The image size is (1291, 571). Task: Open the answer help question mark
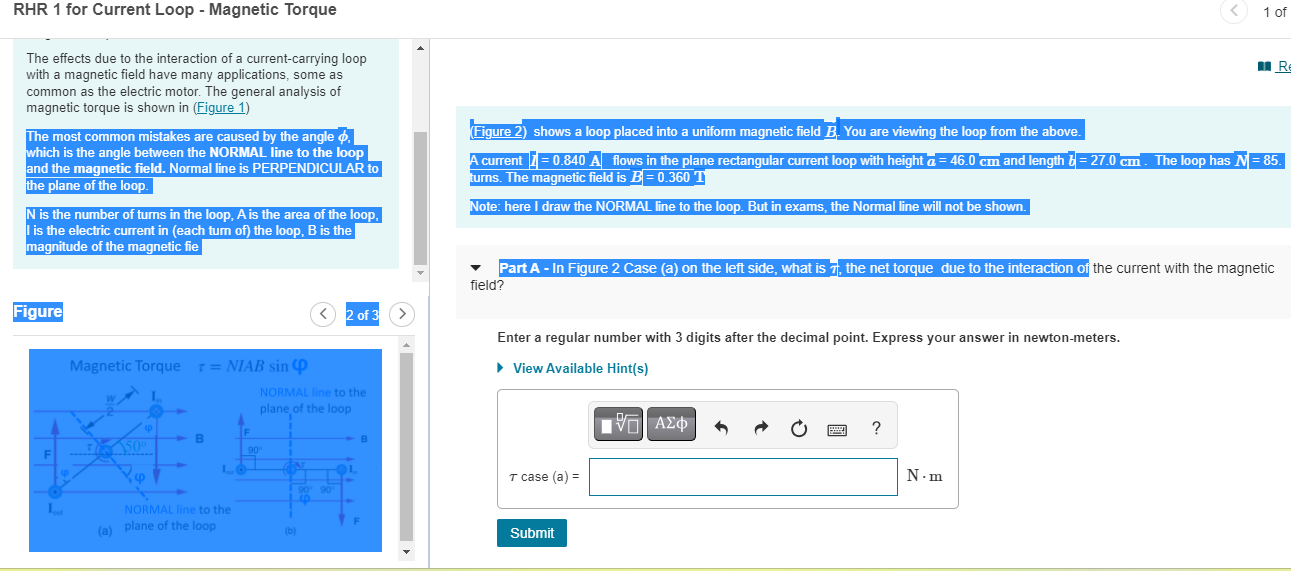tap(876, 428)
